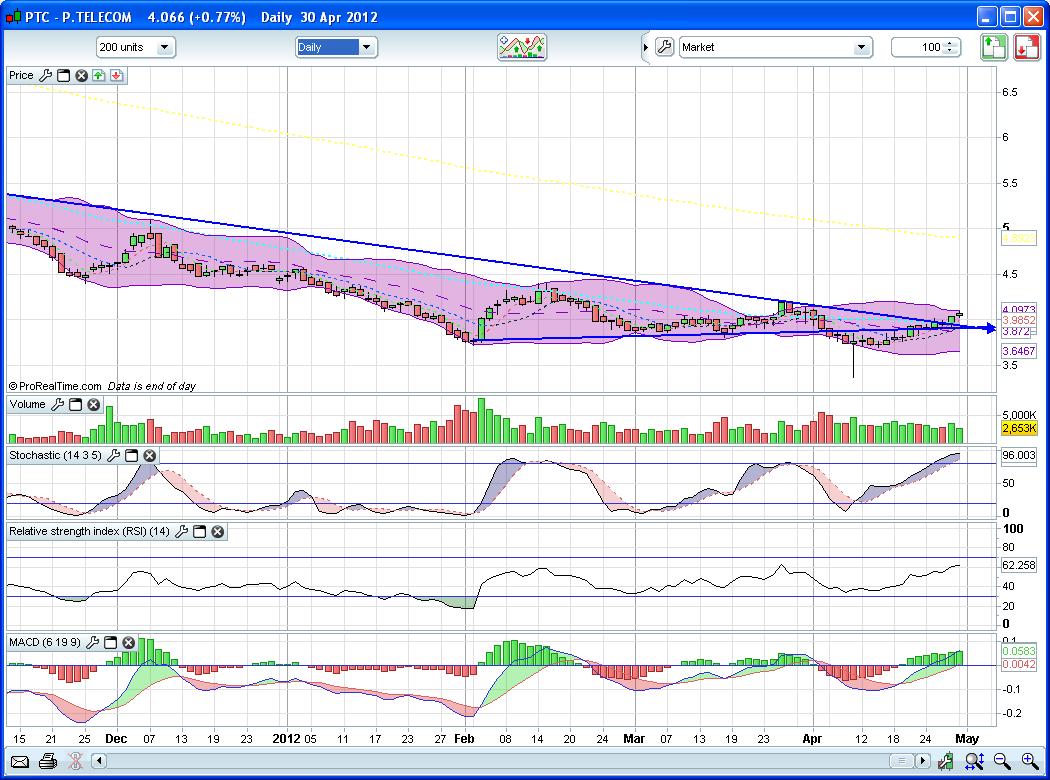The height and width of the screenshot is (780, 1050).
Task: Click the 96.003 stochastic value label
Action: tap(1019, 455)
